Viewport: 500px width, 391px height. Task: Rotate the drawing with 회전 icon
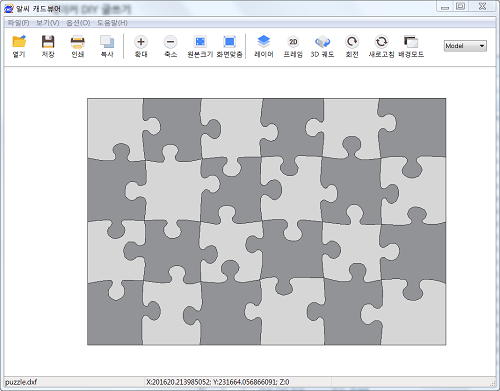pyautogui.click(x=352, y=46)
